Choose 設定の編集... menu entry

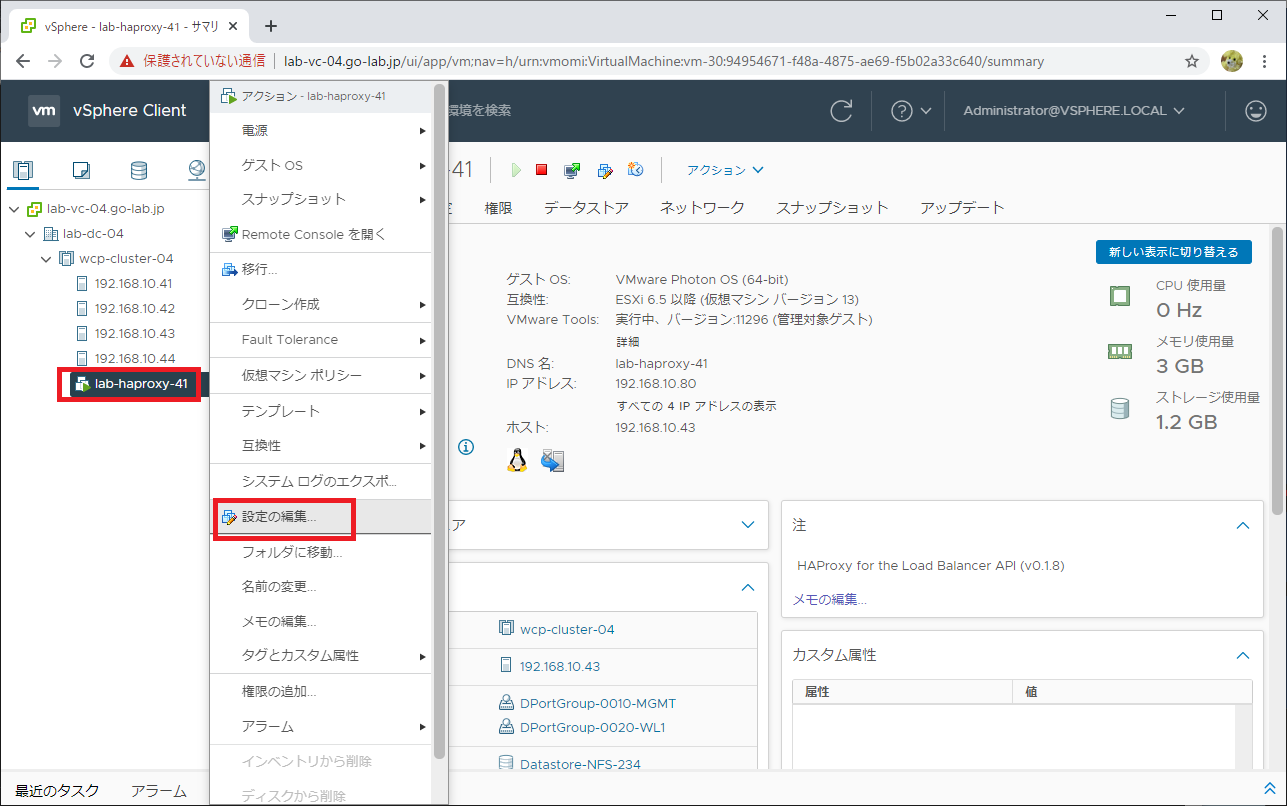click(322, 517)
